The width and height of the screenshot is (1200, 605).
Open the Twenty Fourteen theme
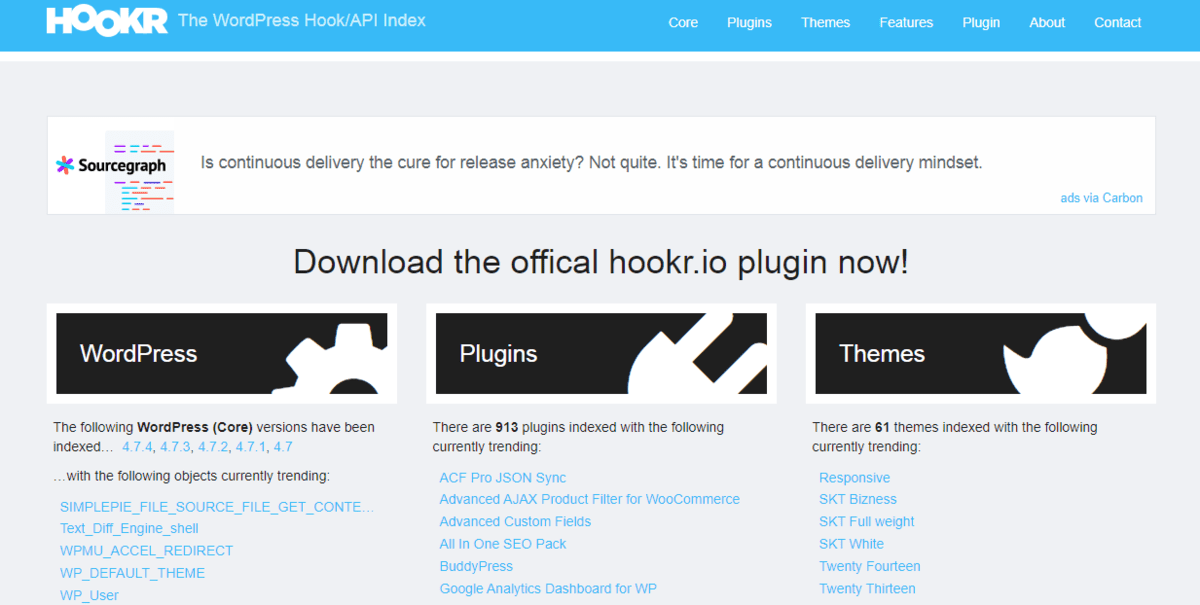pos(870,566)
